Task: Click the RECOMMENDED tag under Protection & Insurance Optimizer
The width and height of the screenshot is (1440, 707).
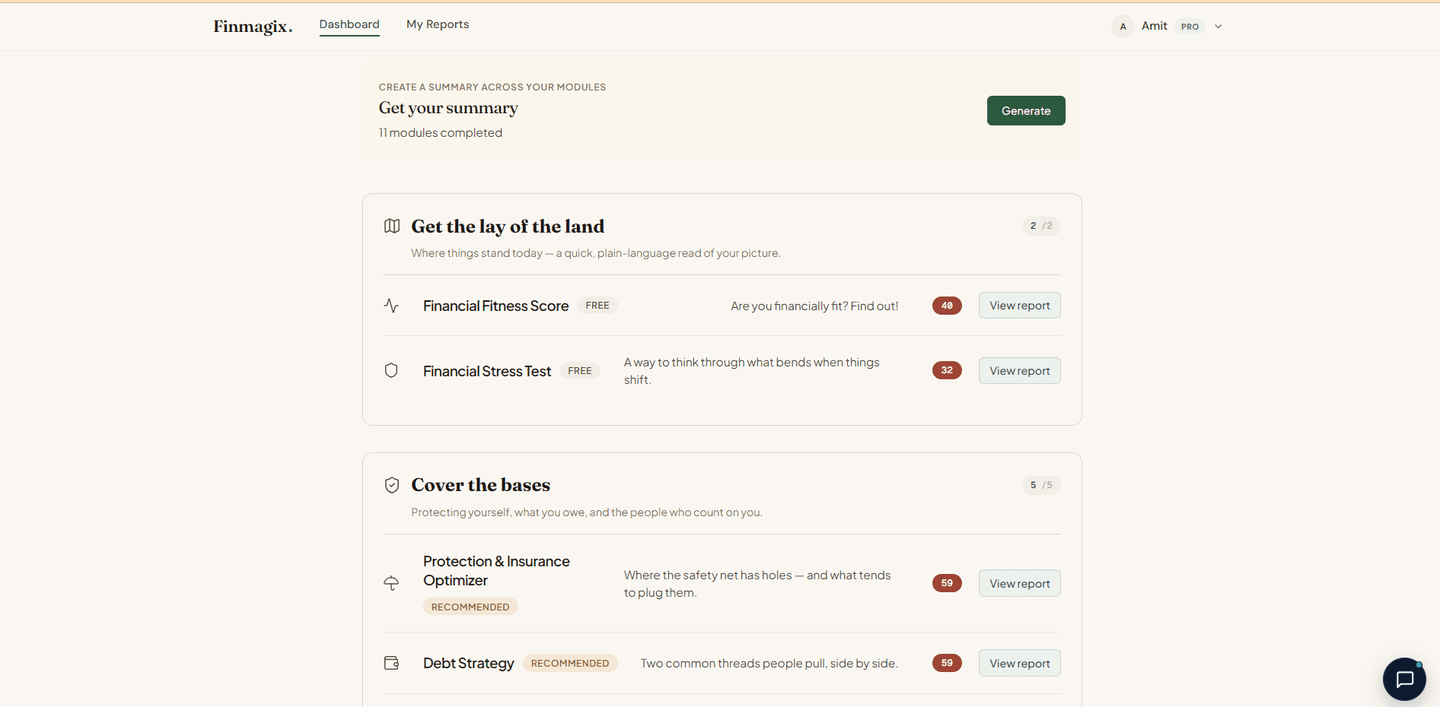Action: 470,607
